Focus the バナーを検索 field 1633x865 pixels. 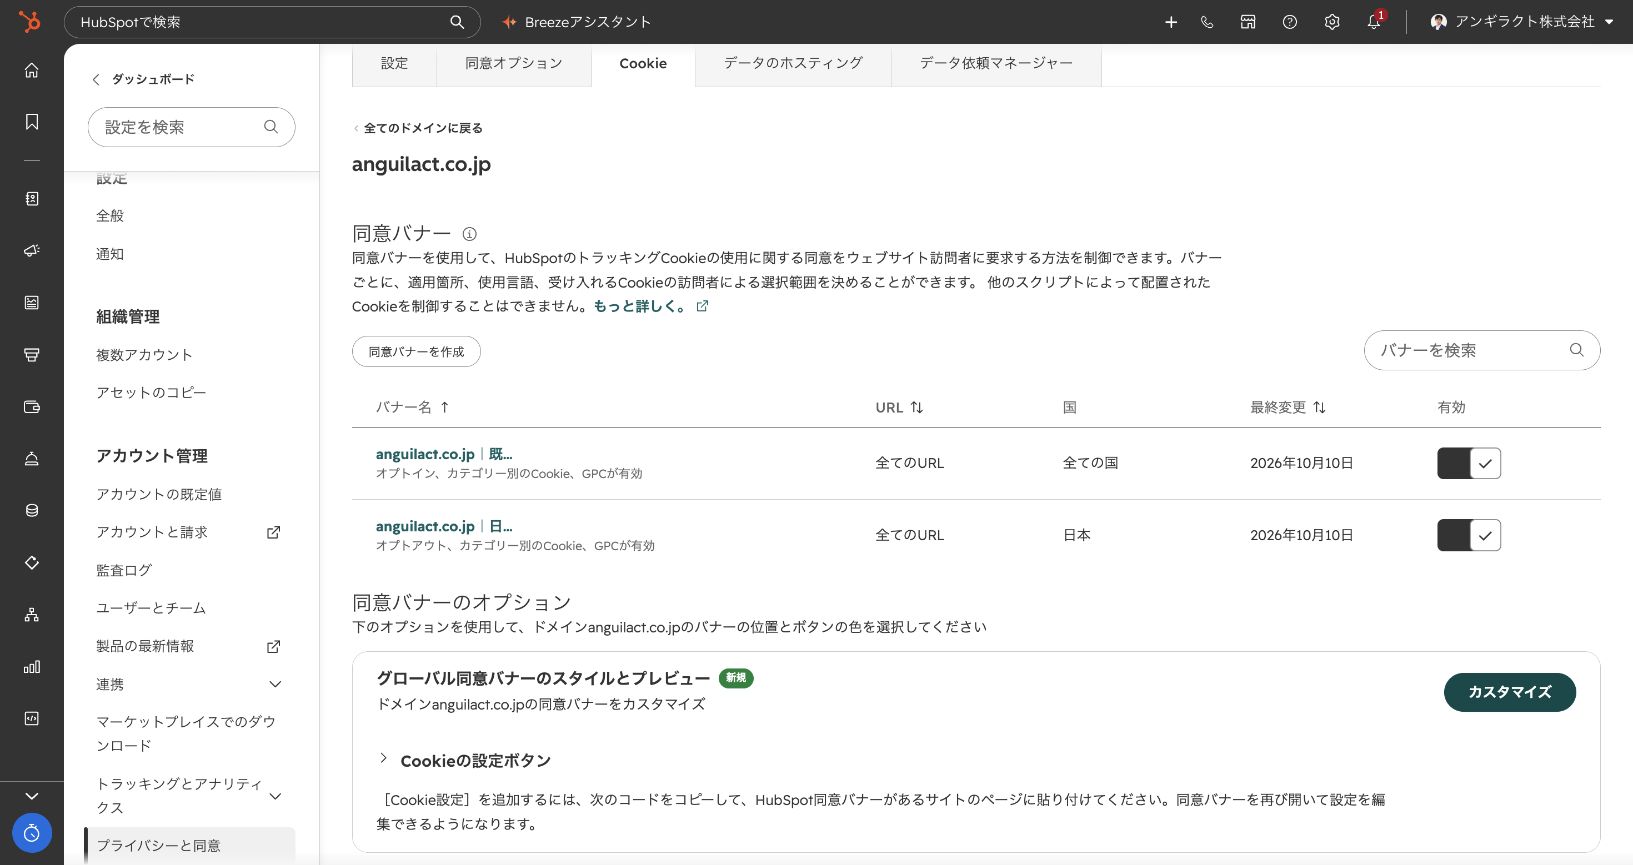click(x=1482, y=350)
